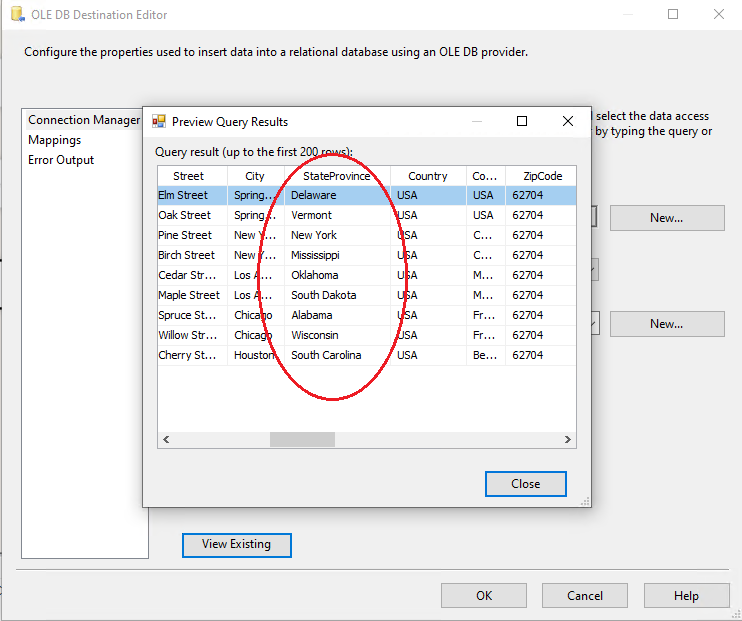The height and width of the screenshot is (621, 742).
Task: Select the row containing South Carolina
Action: point(326,355)
